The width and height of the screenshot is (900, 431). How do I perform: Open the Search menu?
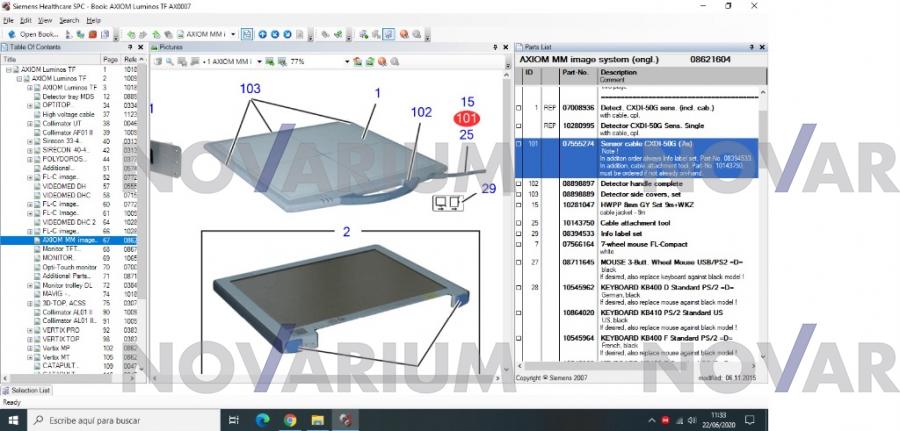pos(69,20)
